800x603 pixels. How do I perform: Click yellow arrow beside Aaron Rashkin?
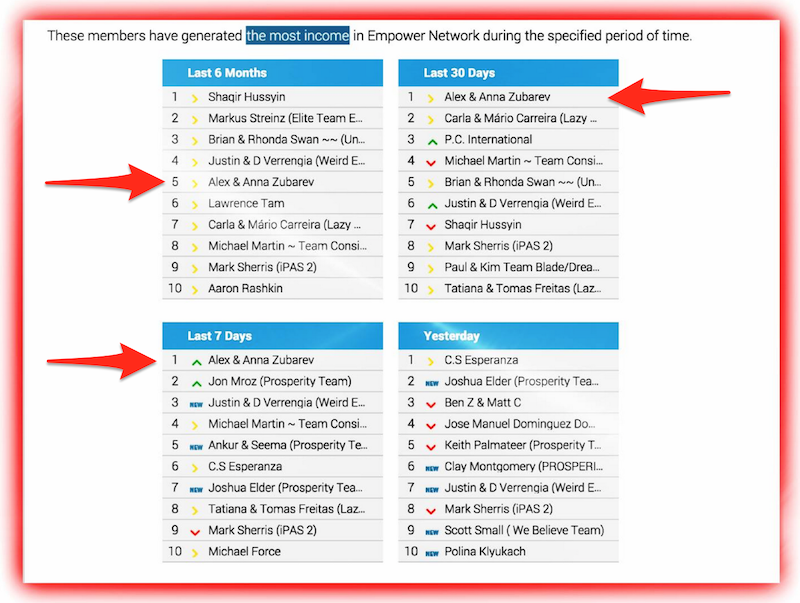pos(195,290)
